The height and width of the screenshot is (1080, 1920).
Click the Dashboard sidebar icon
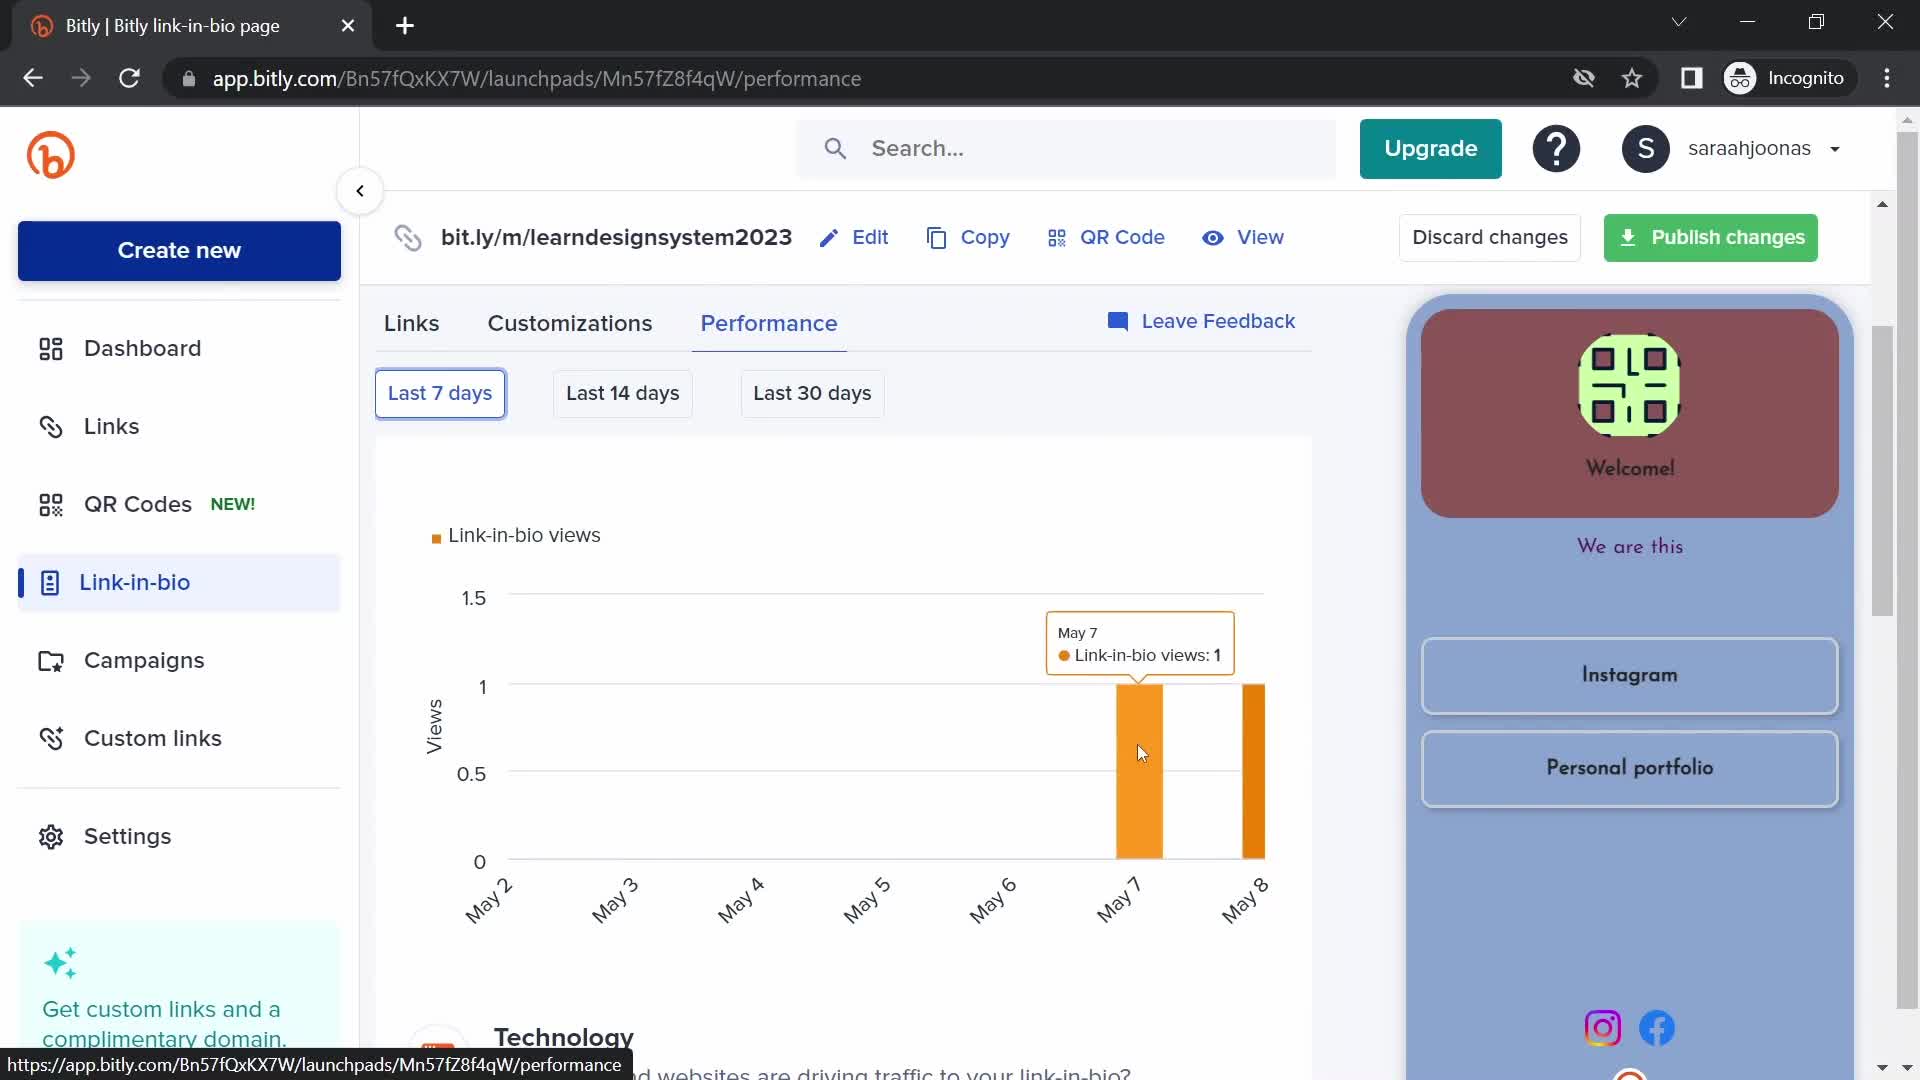point(50,347)
